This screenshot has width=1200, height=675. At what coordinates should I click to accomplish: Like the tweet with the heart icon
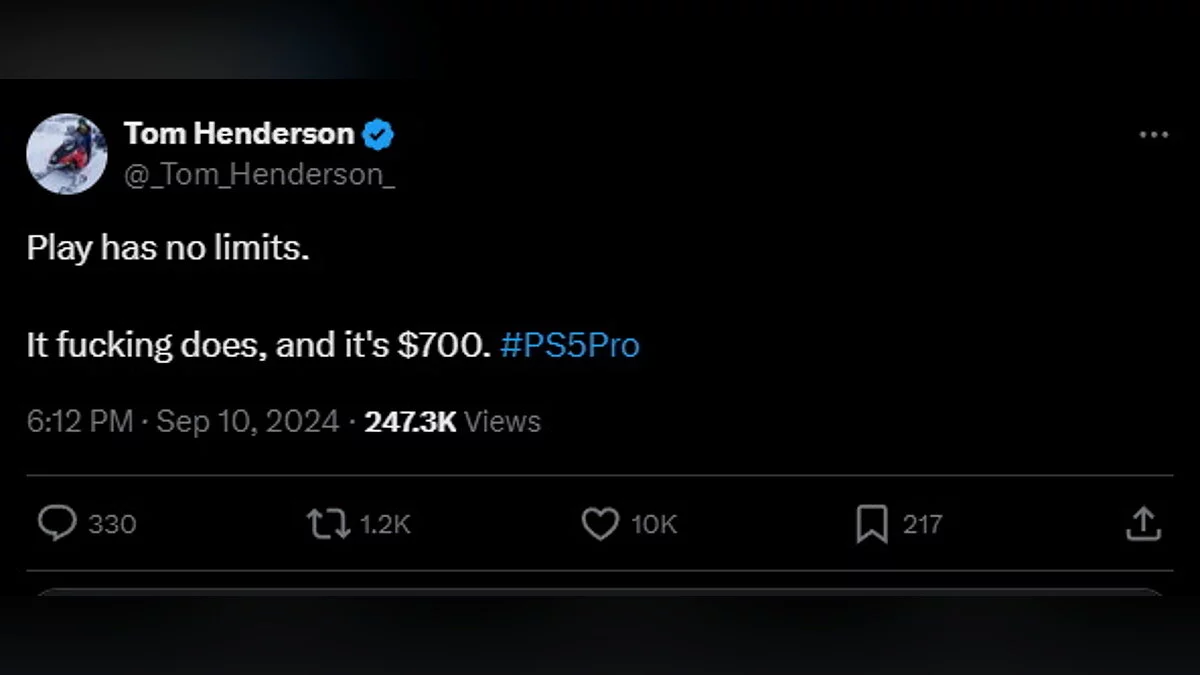tap(600, 524)
